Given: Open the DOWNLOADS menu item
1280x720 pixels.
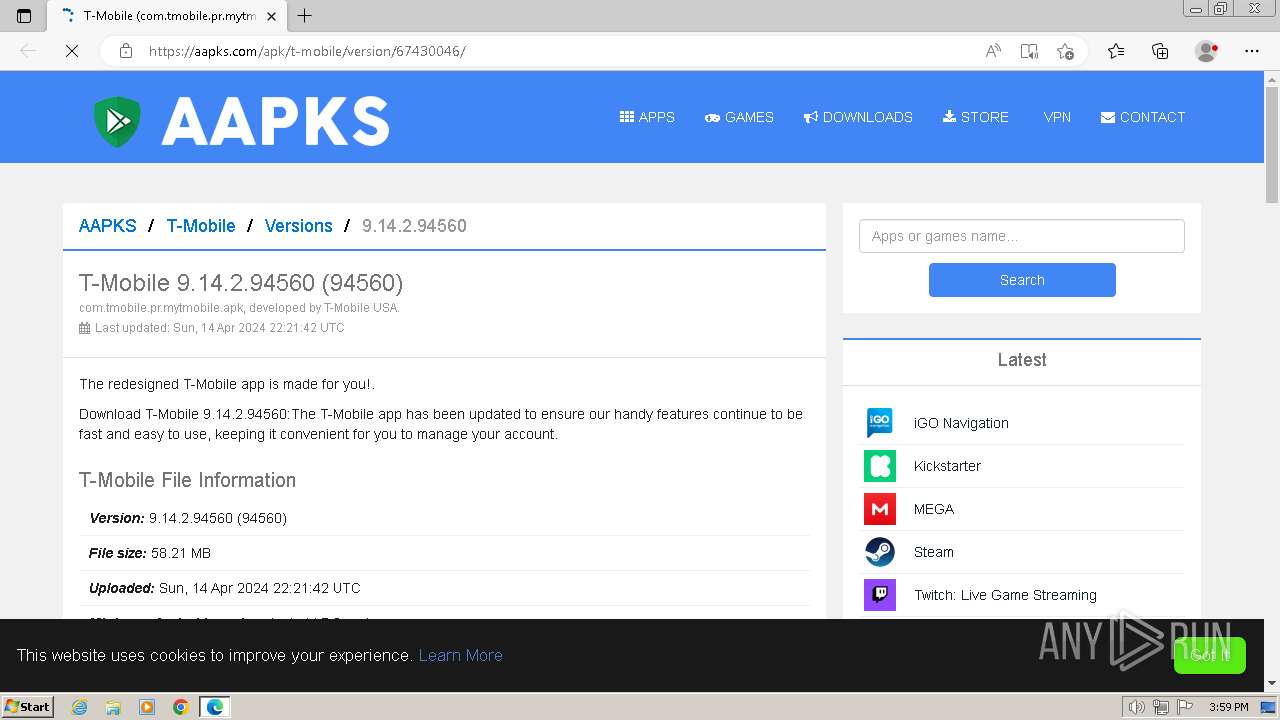Looking at the screenshot, I should 858,117.
